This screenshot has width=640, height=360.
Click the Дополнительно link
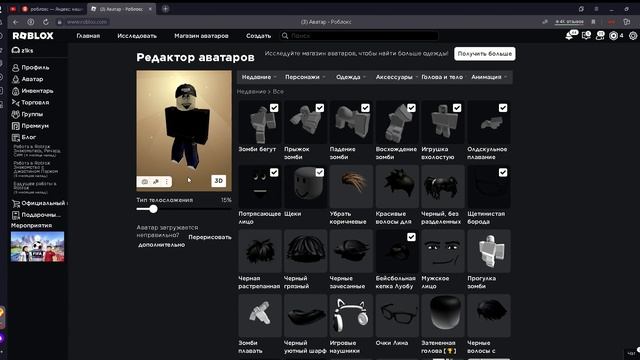click(x=162, y=245)
